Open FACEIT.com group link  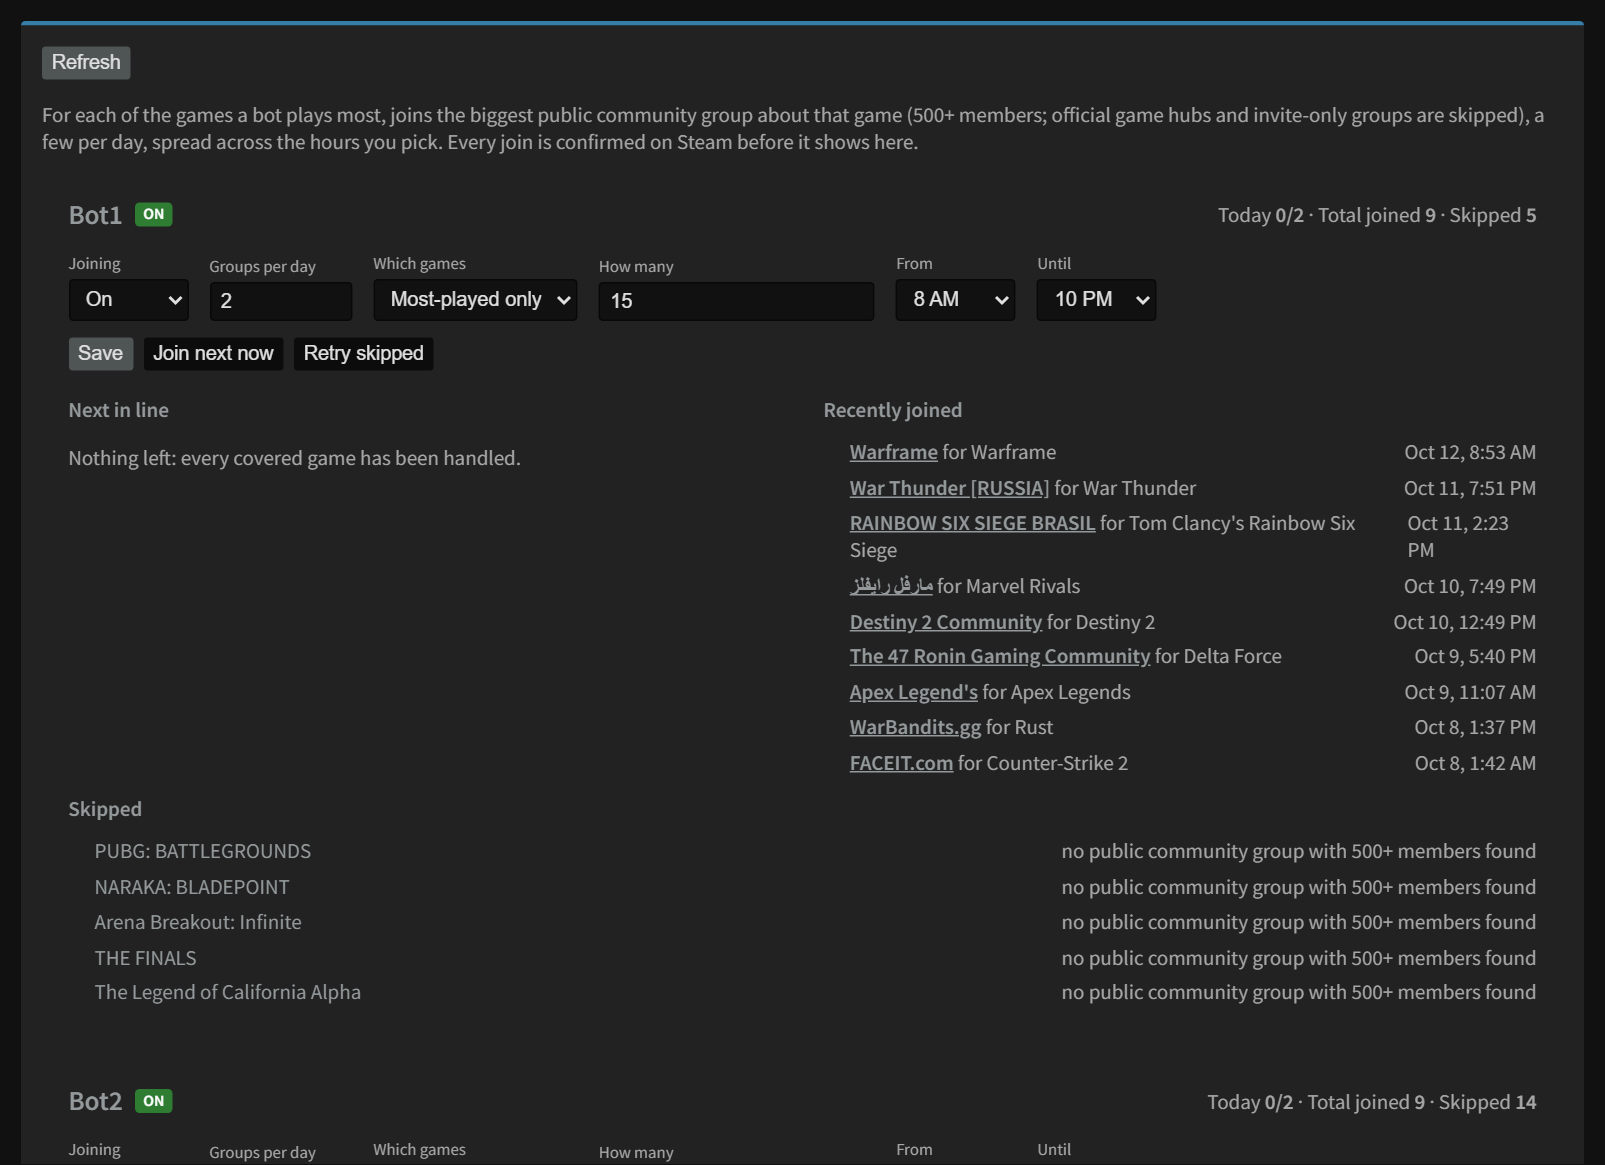click(x=901, y=763)
